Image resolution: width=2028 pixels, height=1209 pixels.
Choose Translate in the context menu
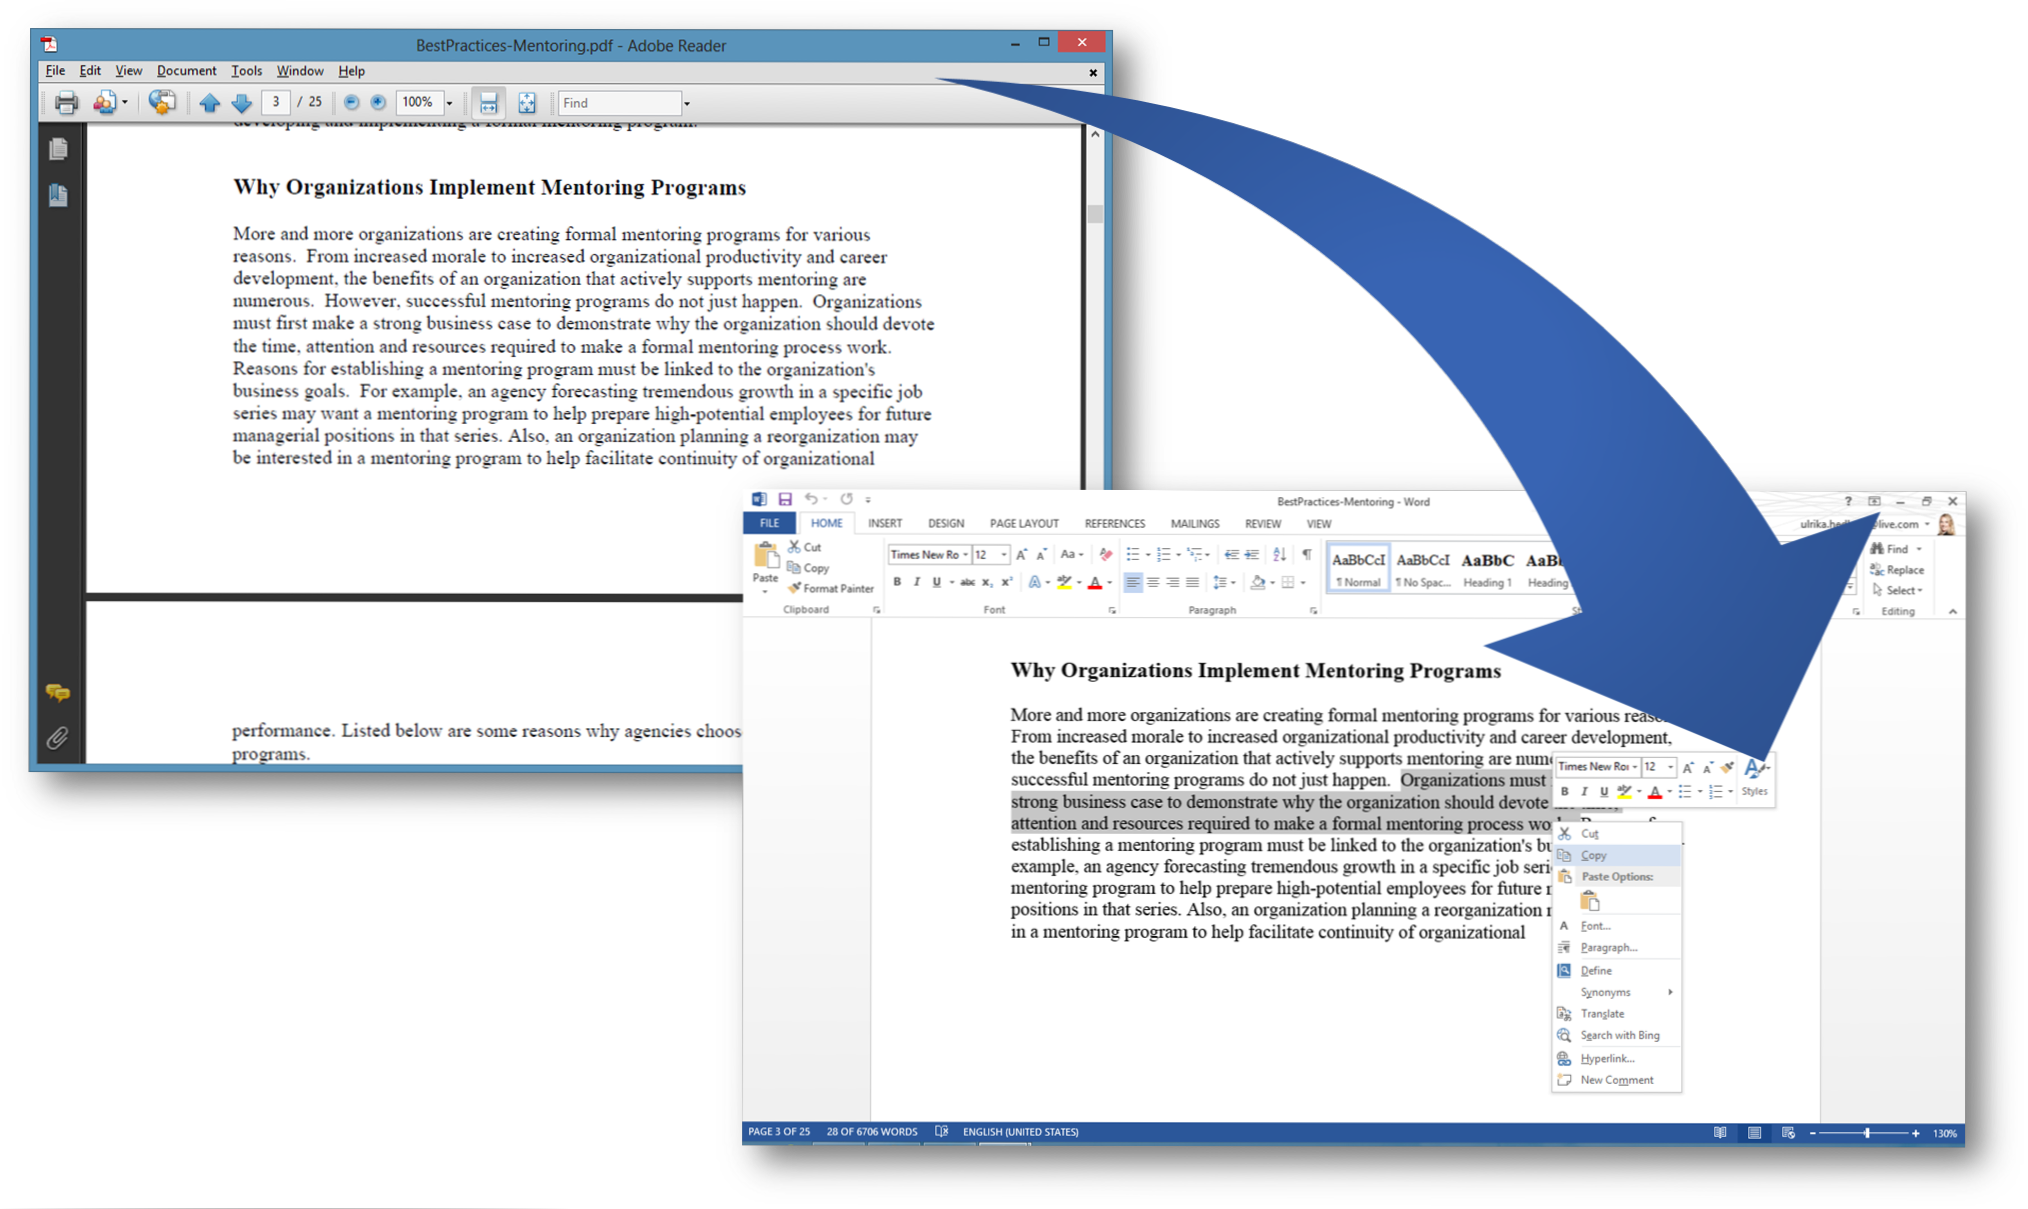1617,1013
